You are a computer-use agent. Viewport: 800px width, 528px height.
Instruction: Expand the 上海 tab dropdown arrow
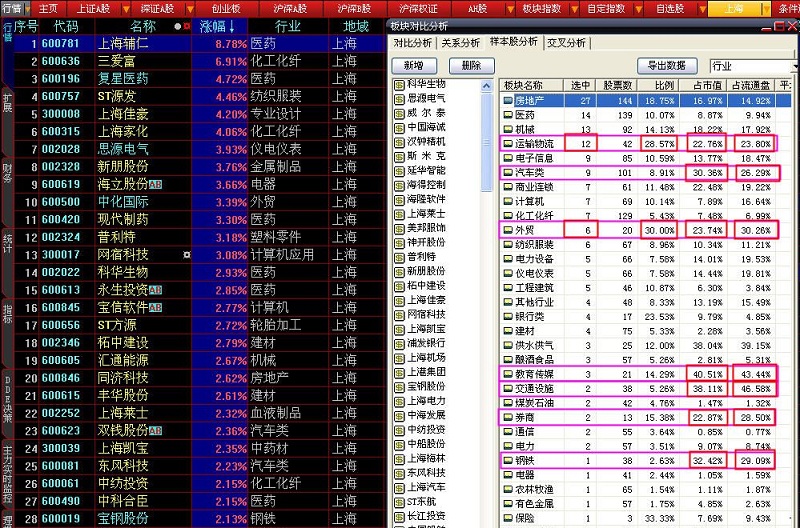(x=766, y=9)
